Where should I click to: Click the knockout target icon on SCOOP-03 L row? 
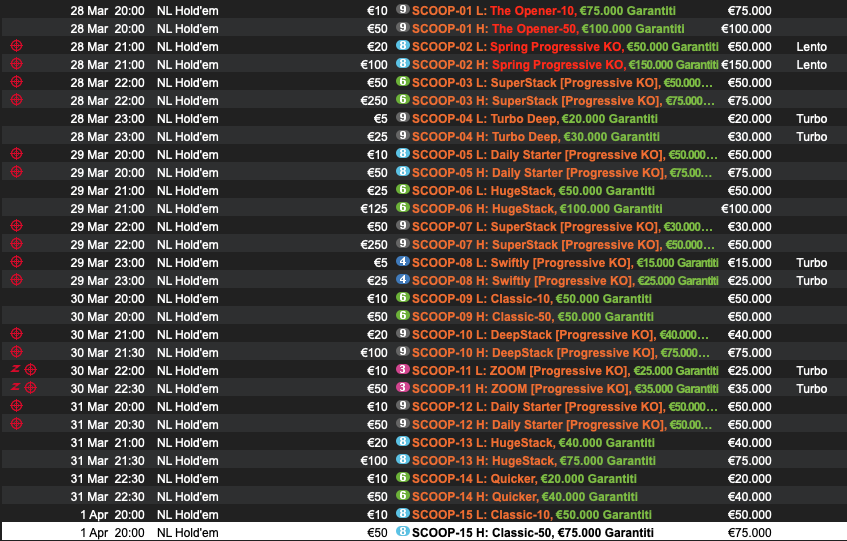click(x=17, y=82)
